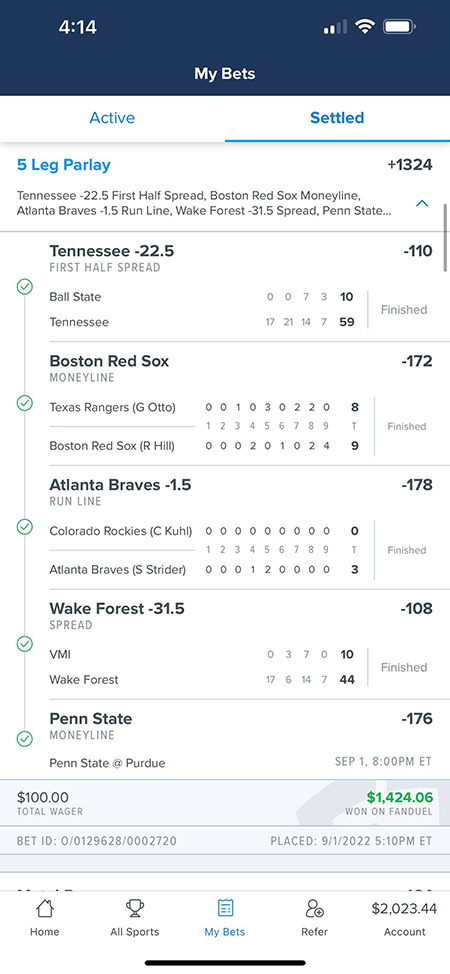This screenshot has height=974, width=450.
Task: Select the Settled tab
Action: point(338,117)
